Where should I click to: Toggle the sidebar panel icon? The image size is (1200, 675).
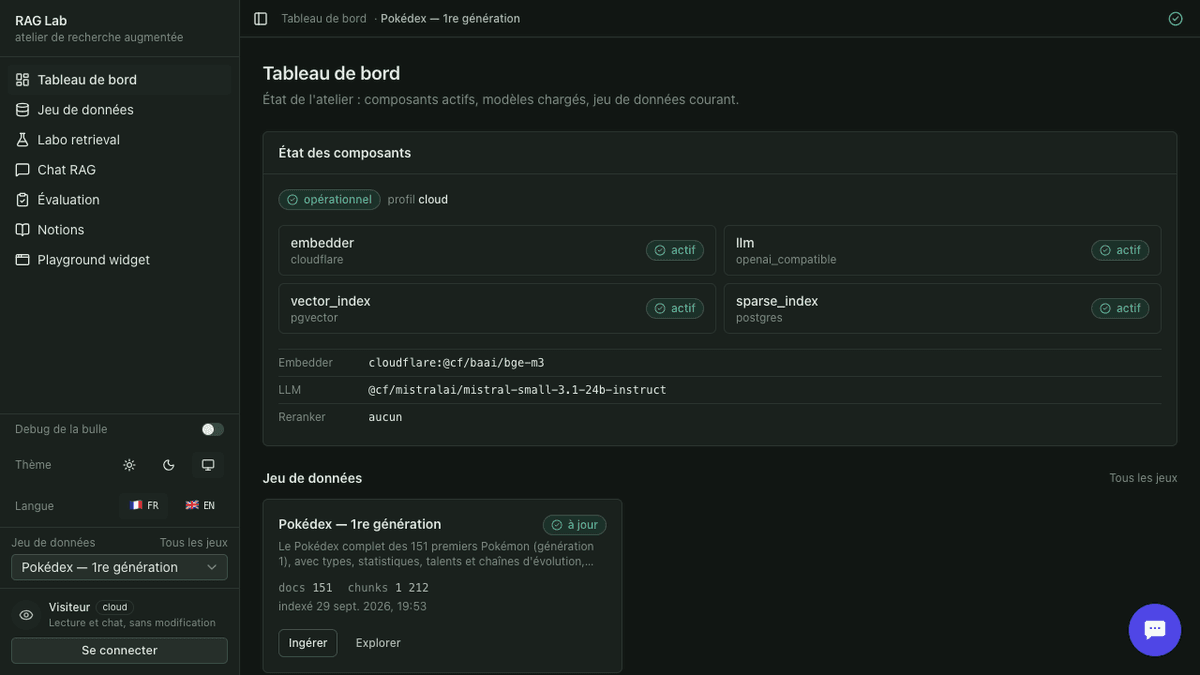(x=261, y=19)
